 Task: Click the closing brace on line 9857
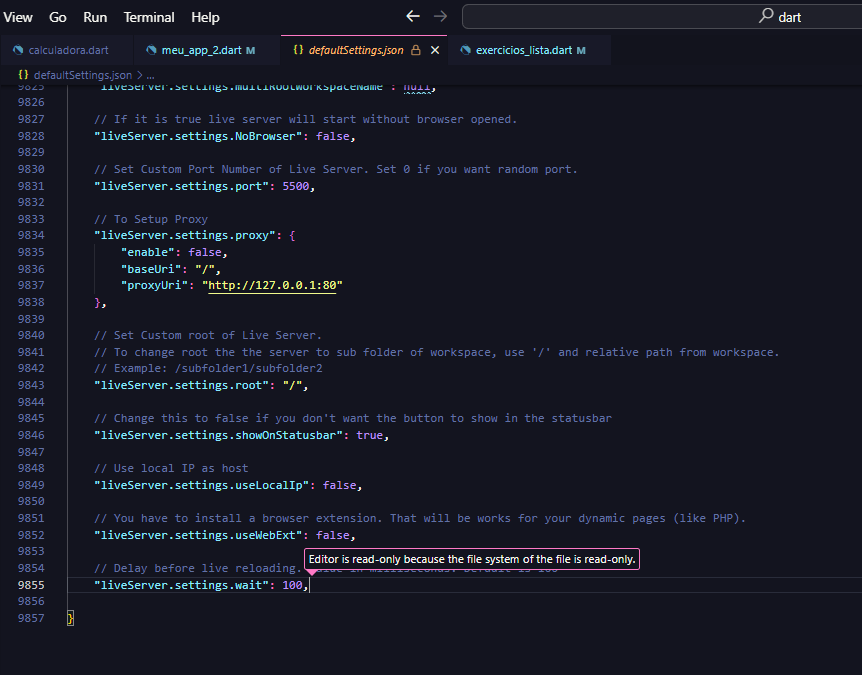(70, 618)
